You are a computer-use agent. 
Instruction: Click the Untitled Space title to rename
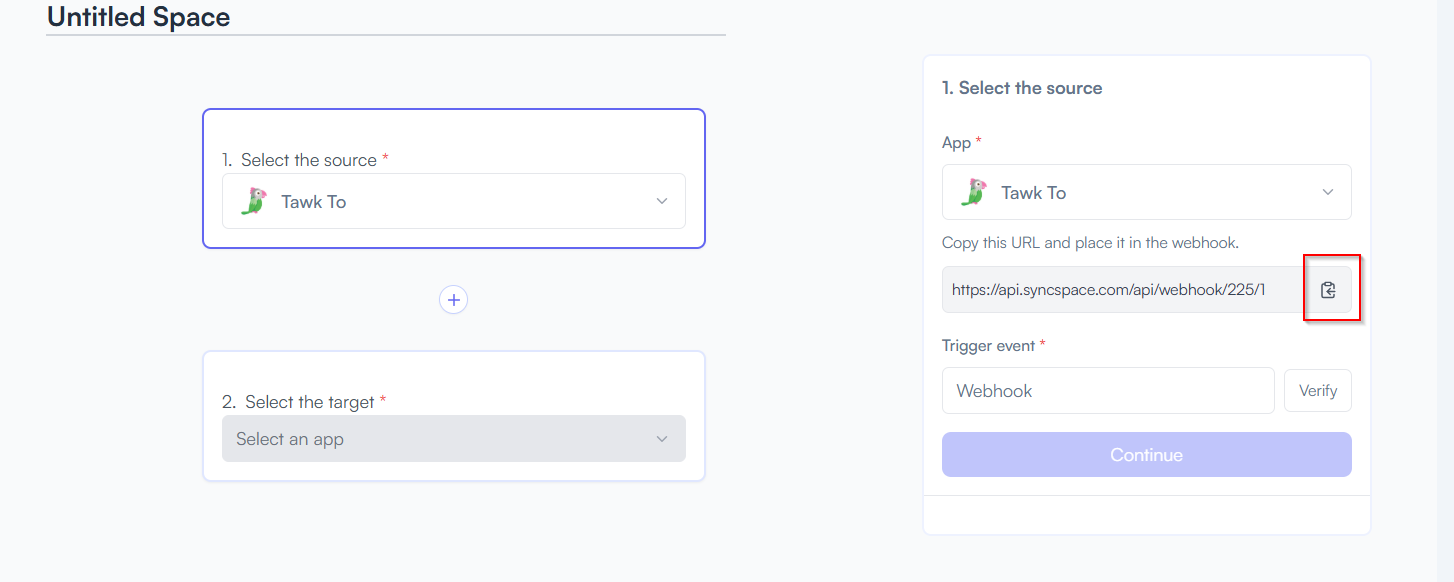click(139, 17)
